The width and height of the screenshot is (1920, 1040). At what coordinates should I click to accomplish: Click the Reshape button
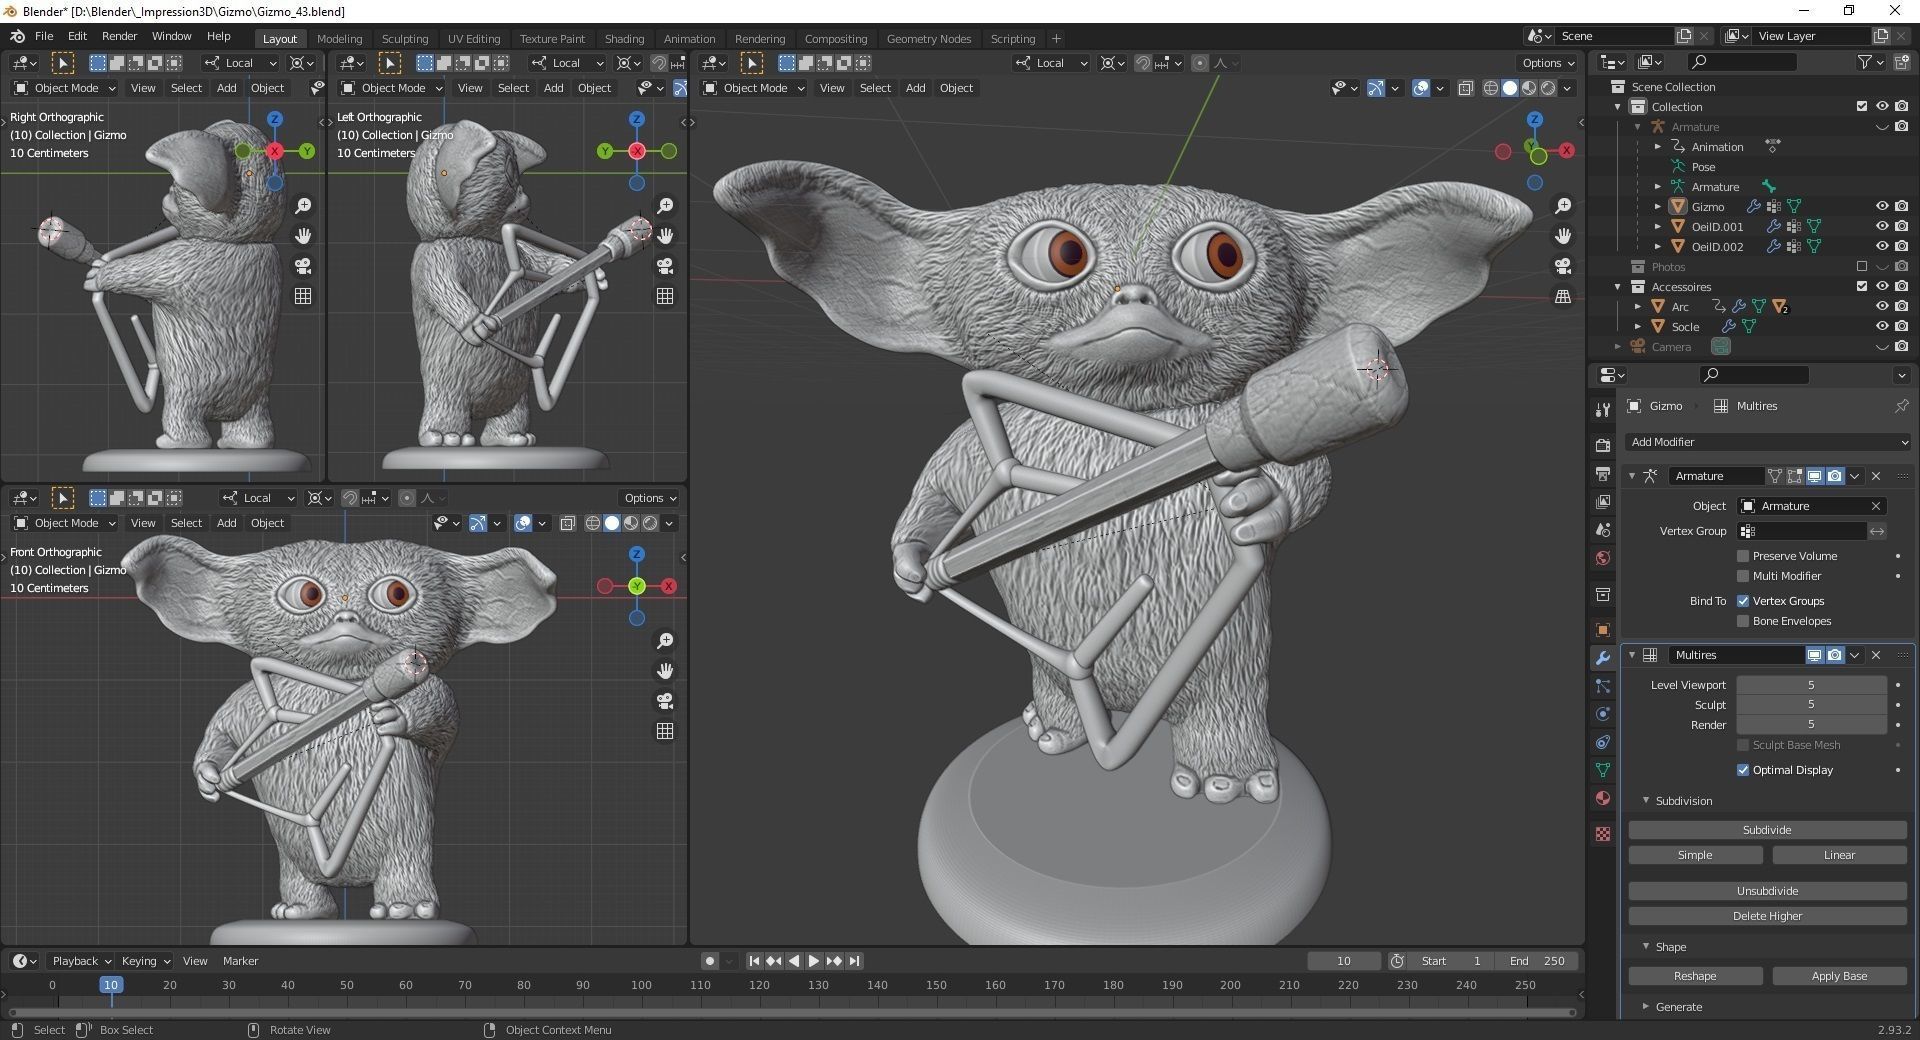[1695, 976]
